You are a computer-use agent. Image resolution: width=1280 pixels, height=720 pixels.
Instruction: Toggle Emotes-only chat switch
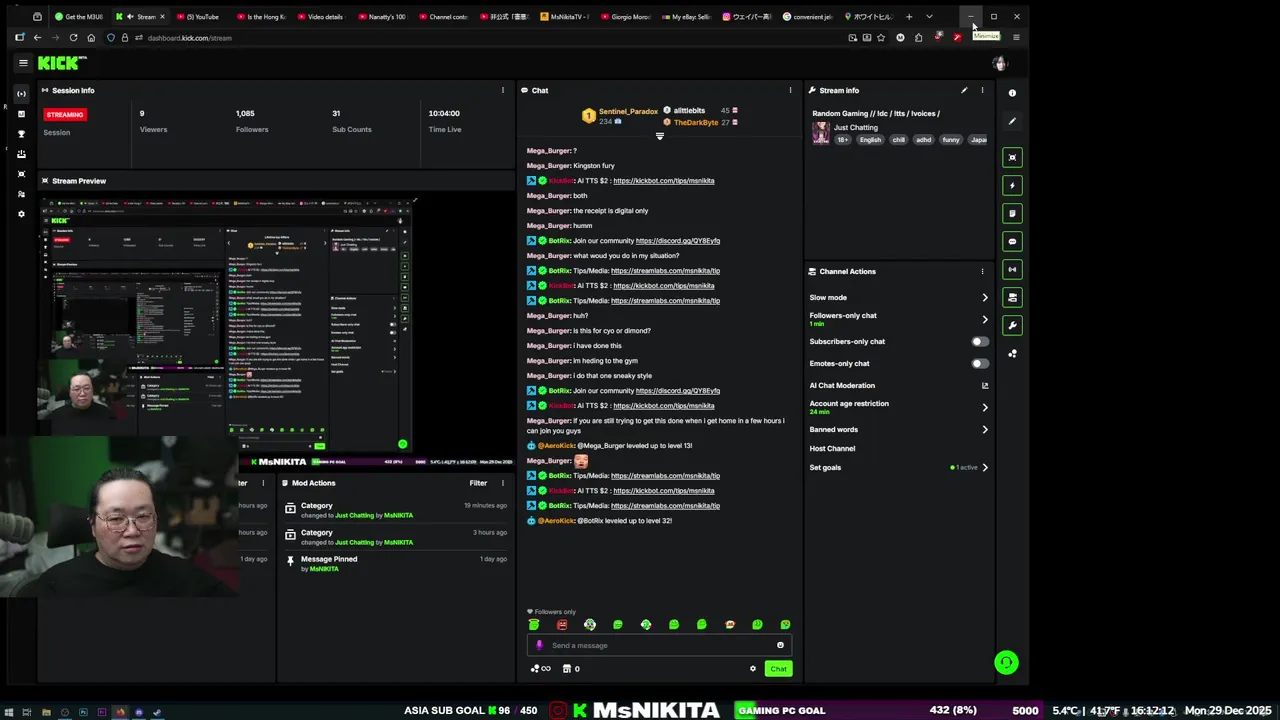click(980, 363)
